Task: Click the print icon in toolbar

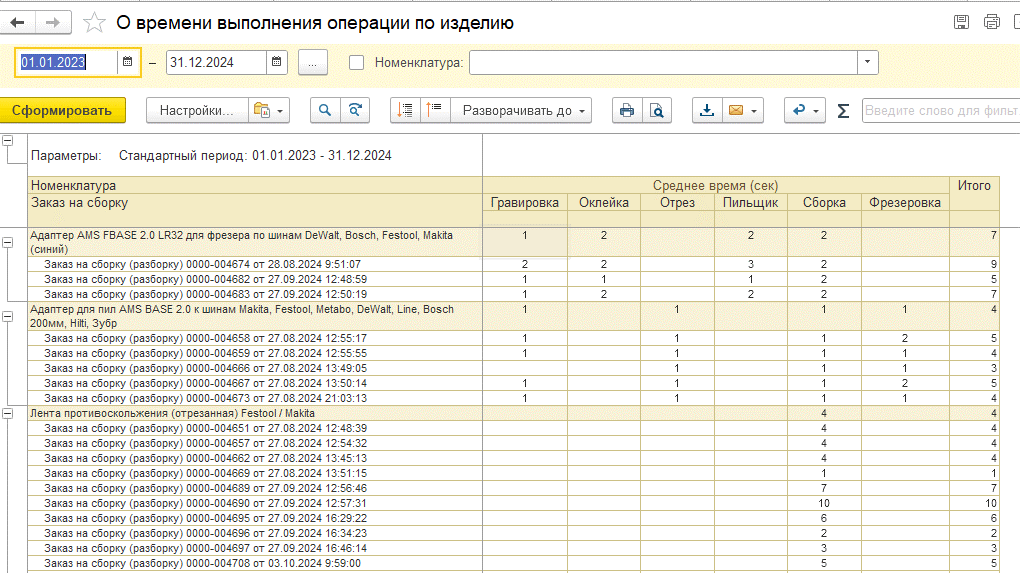Action: click(x=627, y=111)
